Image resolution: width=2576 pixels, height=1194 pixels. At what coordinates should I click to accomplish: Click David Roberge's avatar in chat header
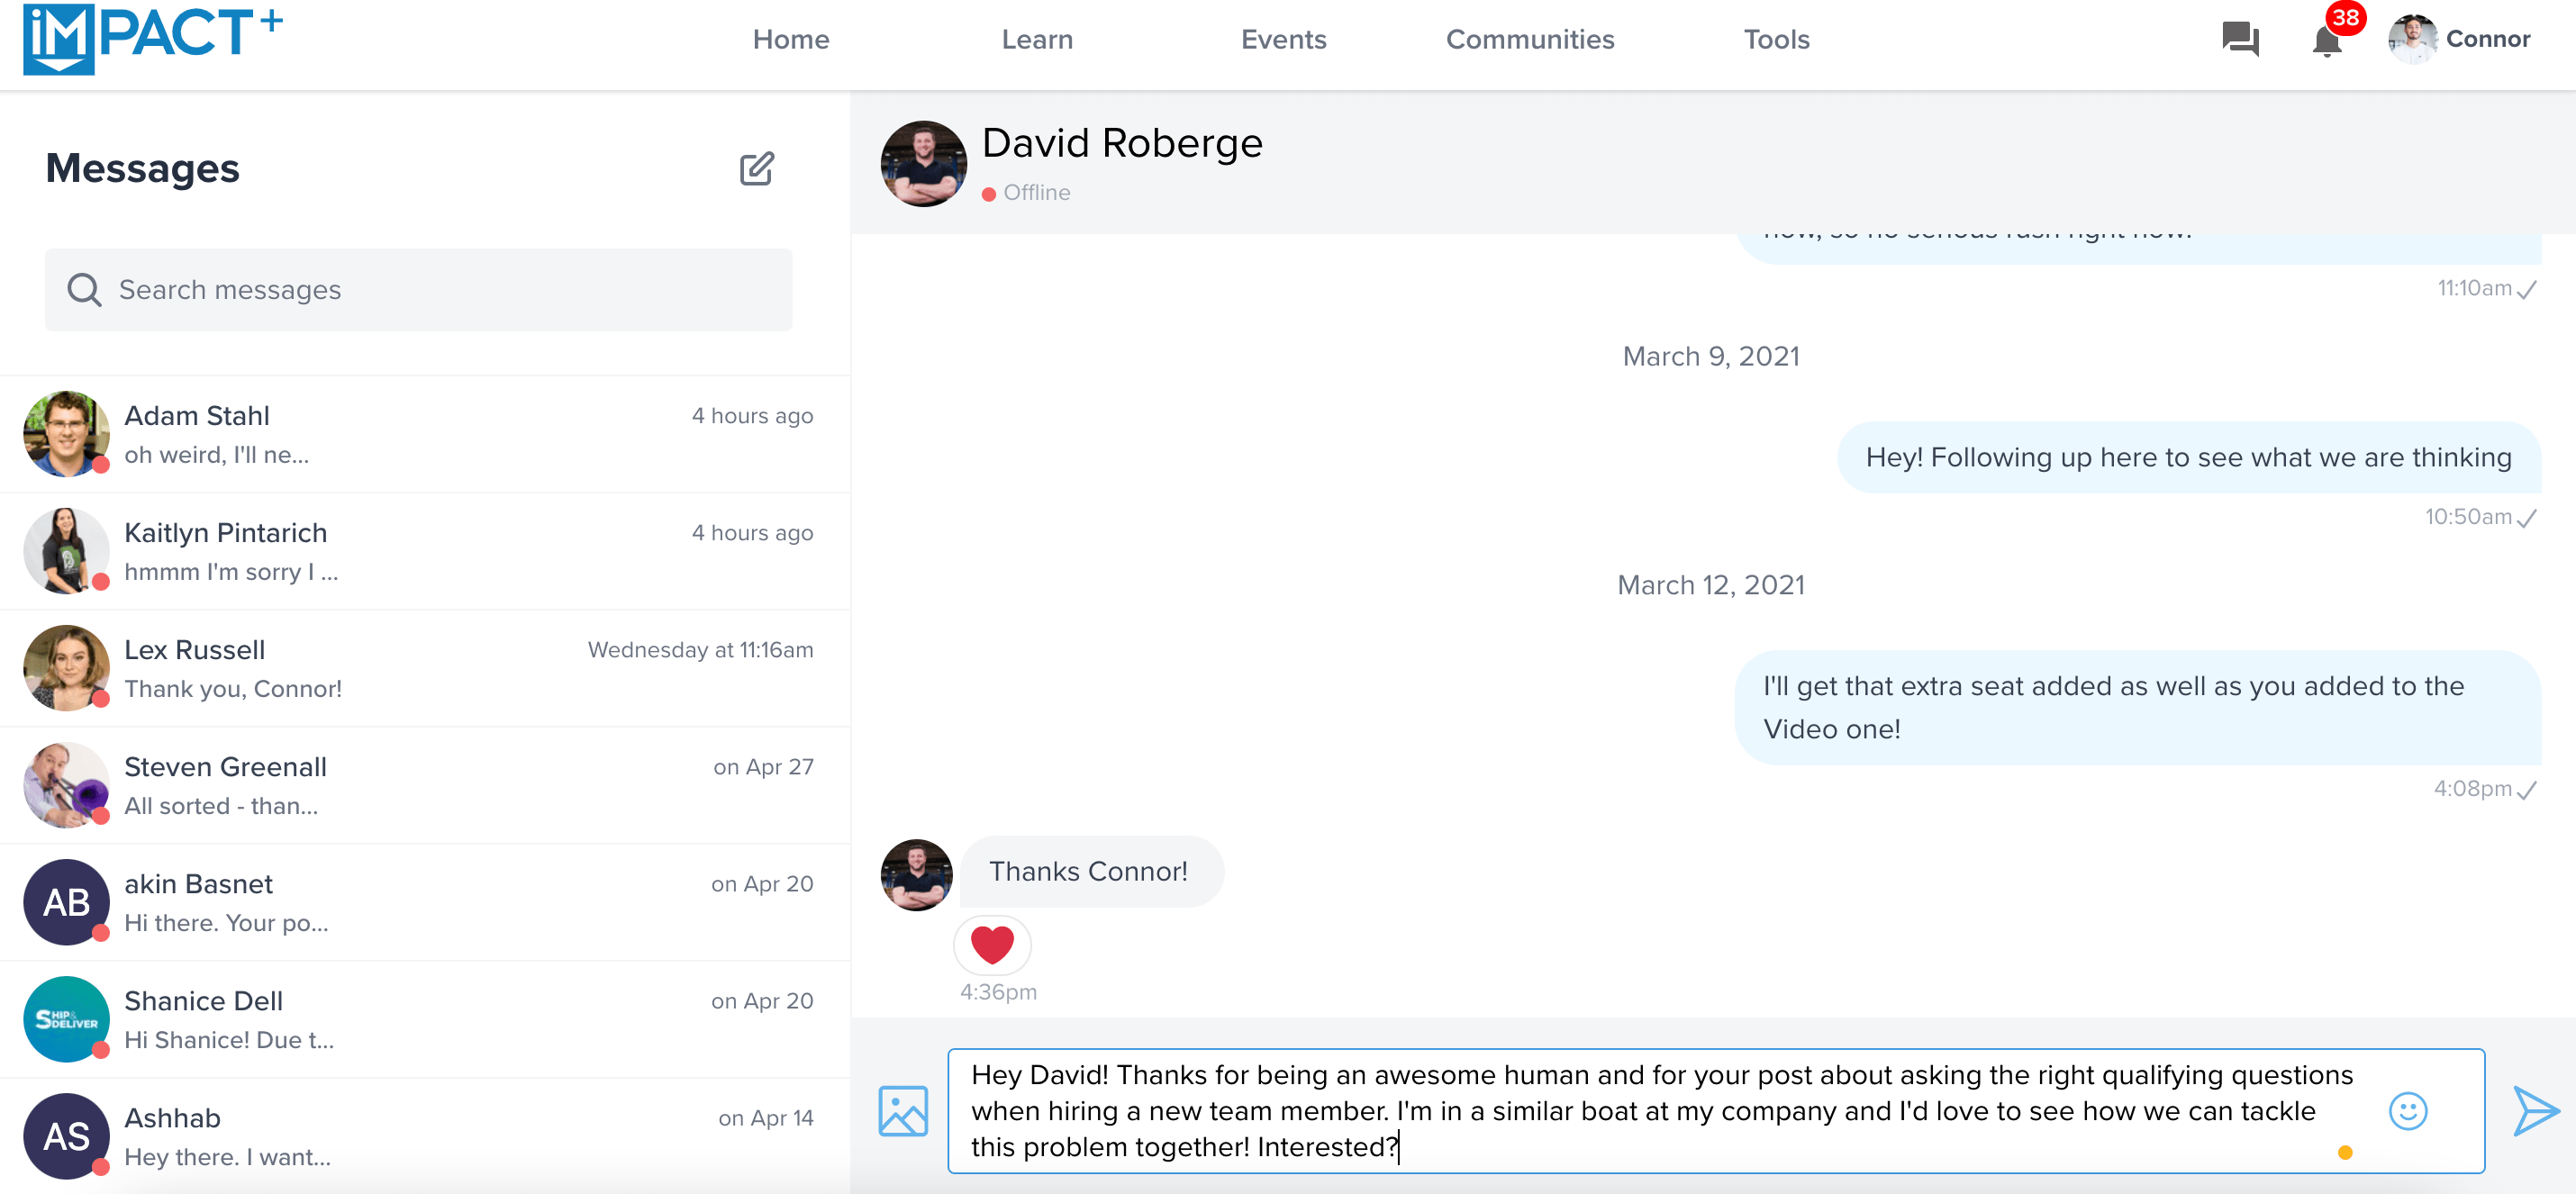923,163
